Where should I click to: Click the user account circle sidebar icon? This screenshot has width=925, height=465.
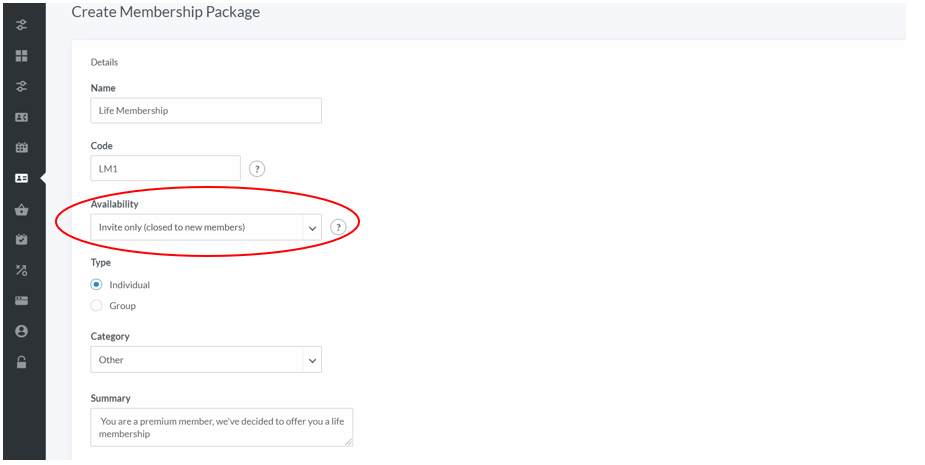click(x=21, y=331)
